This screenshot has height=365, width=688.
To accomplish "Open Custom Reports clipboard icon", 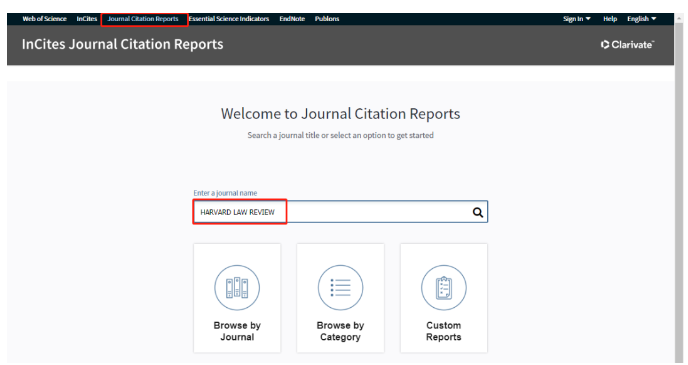I will pyautogui.click(x=444, y=288).
